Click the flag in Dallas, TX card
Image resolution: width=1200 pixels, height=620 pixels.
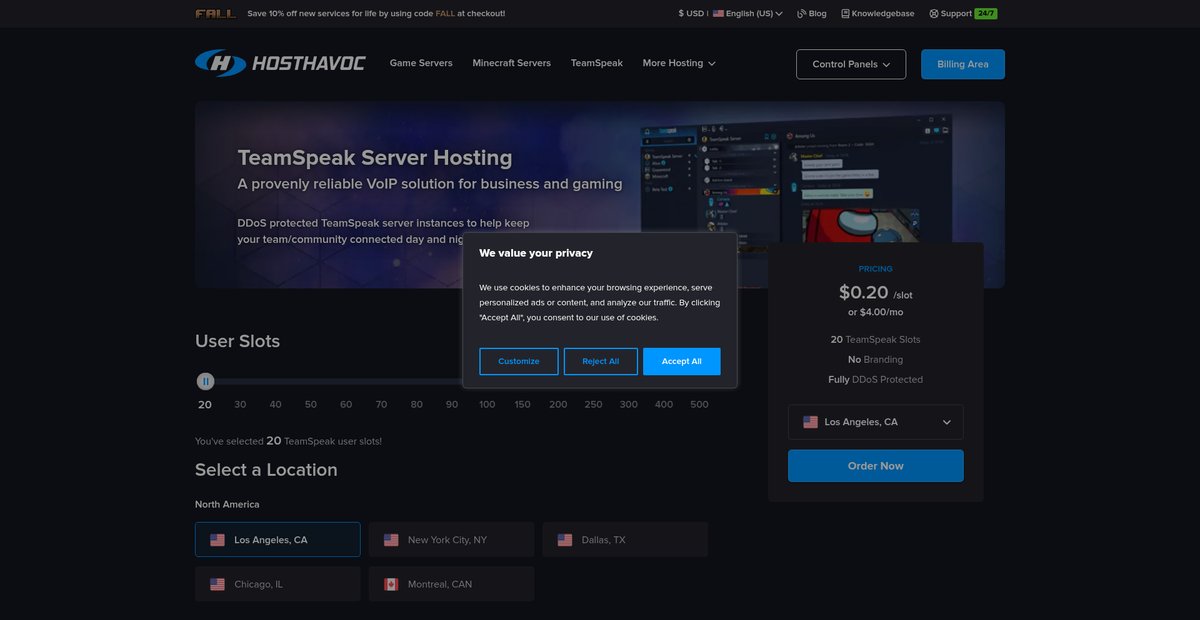tap(565, 540)
